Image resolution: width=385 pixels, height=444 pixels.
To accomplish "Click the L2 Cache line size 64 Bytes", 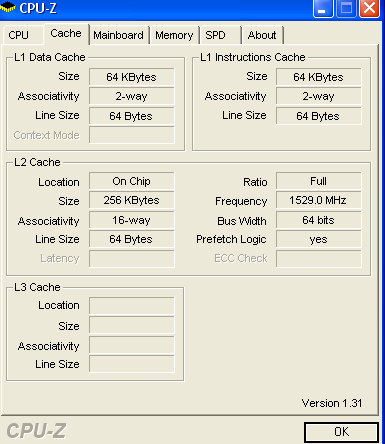I will click(x=132, y=239).
